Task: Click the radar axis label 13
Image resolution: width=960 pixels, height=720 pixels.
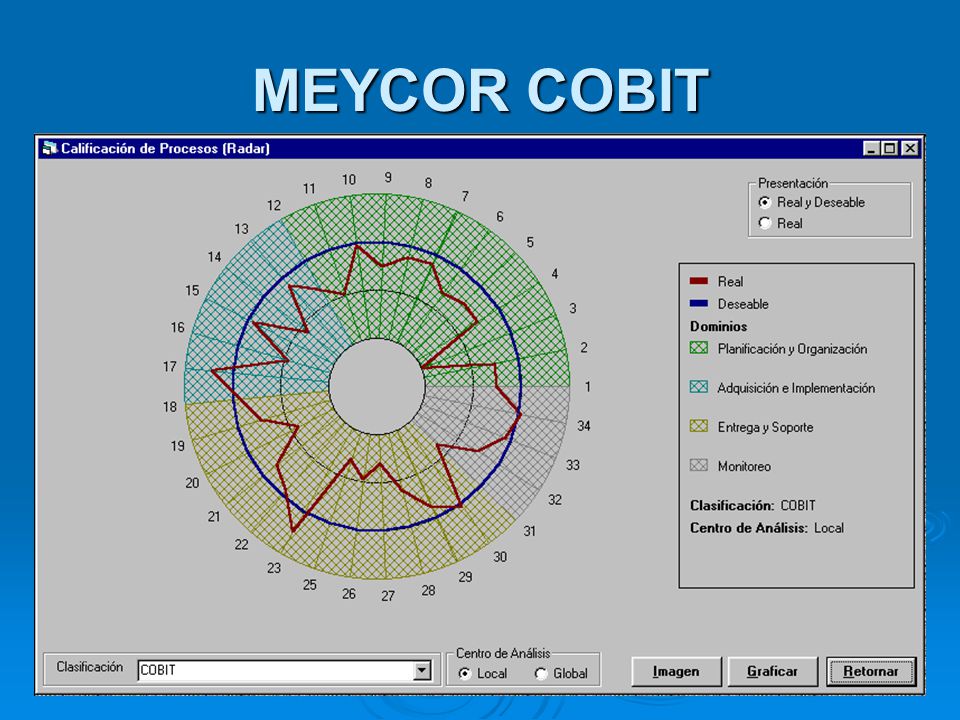Action: [x=241, y=229]
